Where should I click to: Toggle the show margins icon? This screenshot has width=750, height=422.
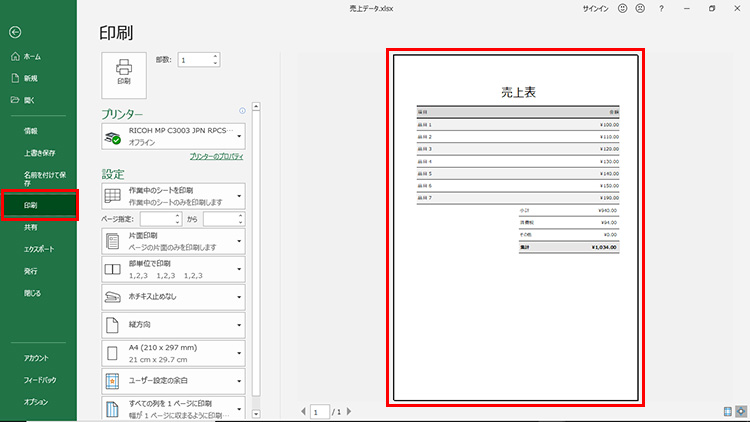pos(727,411)
